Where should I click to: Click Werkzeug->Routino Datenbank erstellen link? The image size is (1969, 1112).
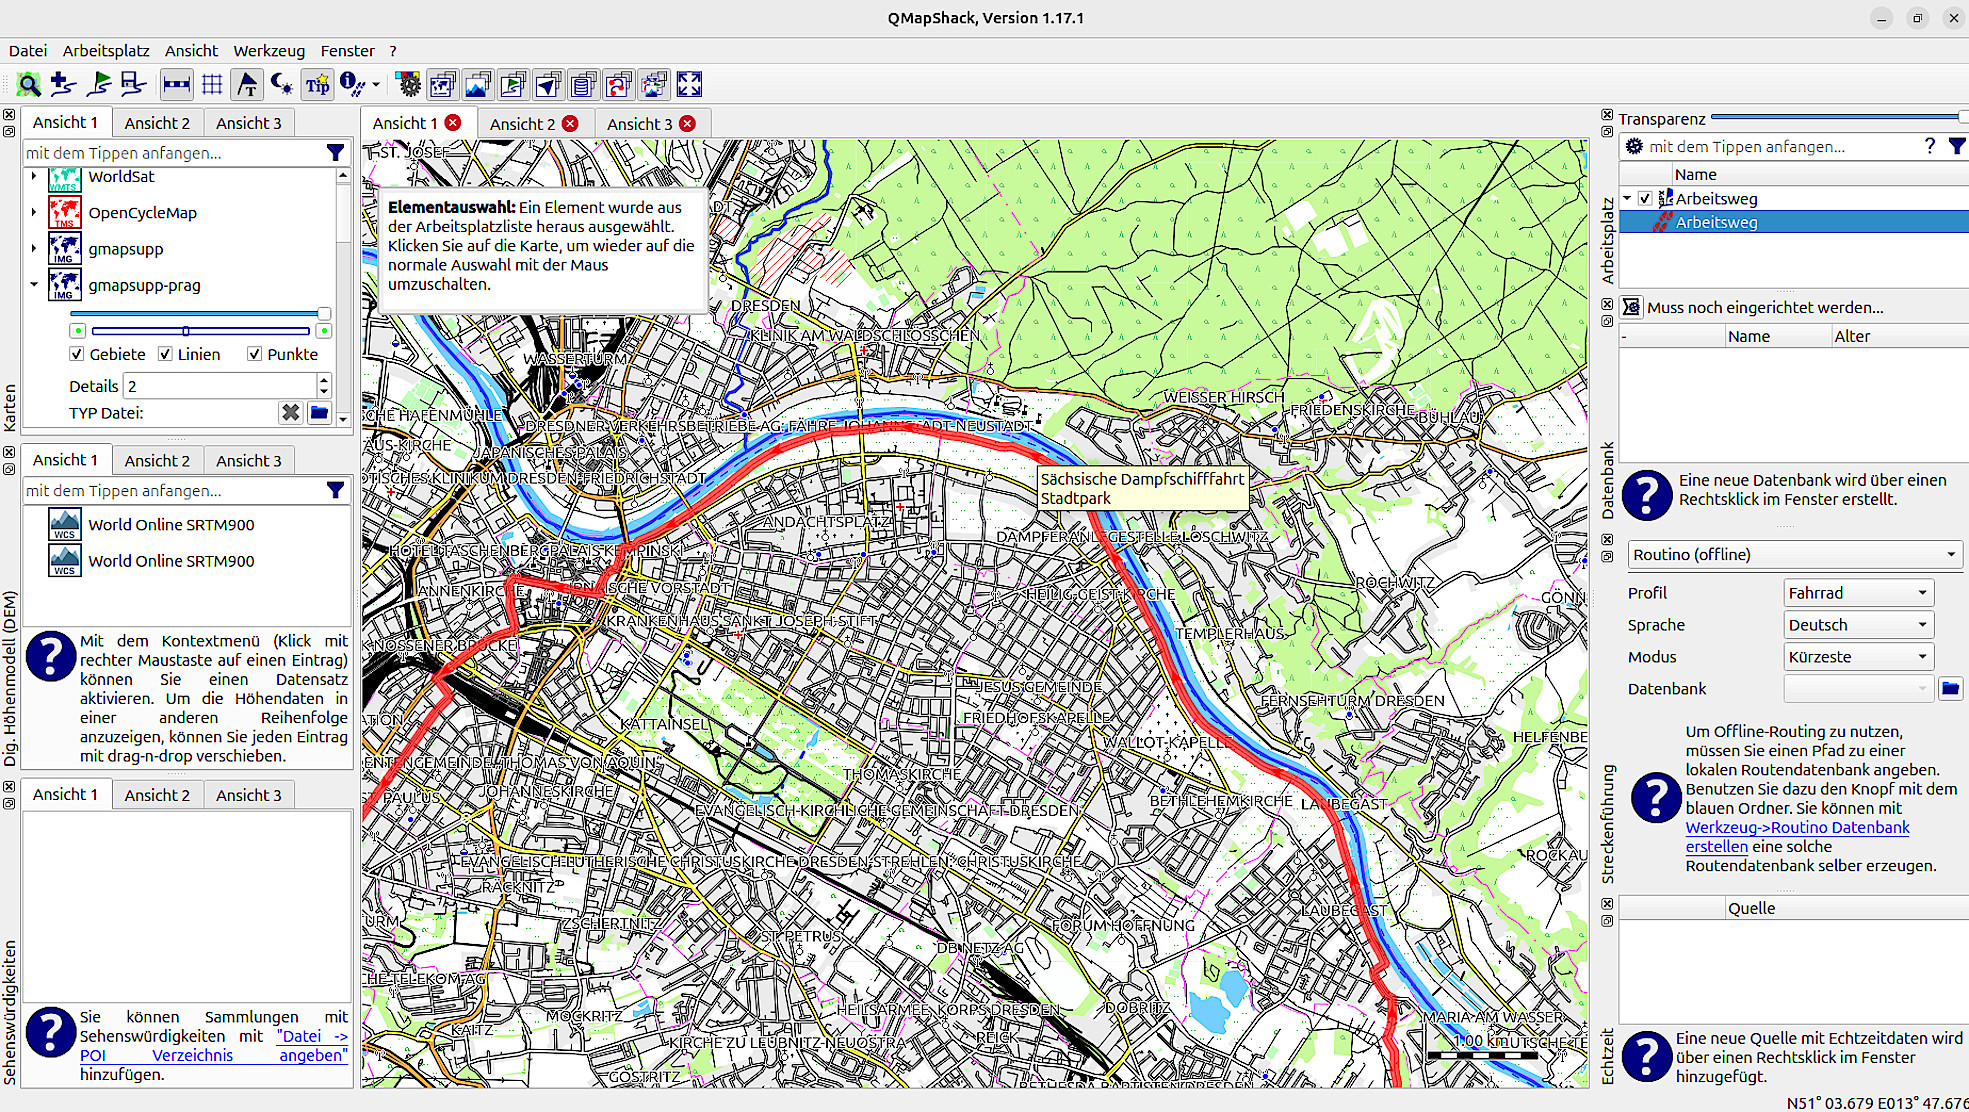1796,827
